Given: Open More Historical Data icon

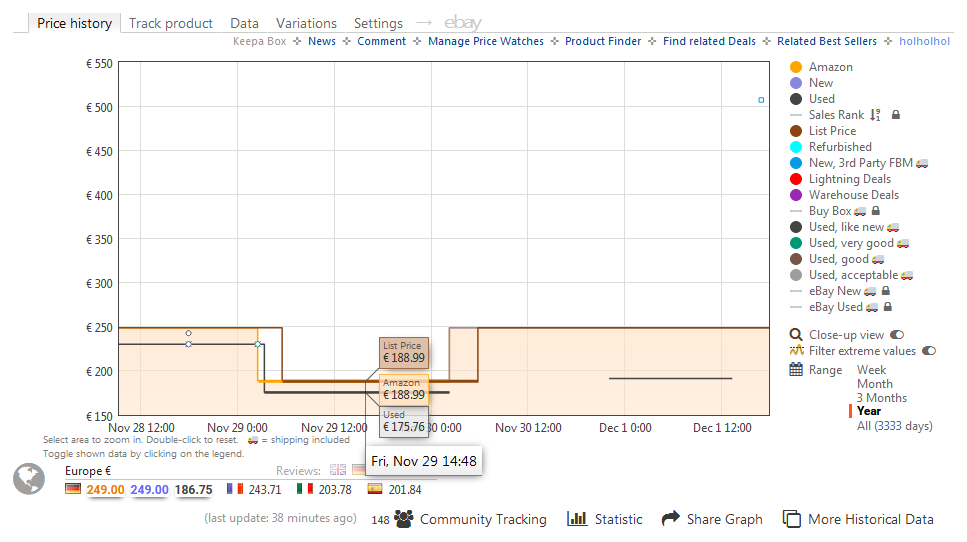Looking at the screenshot, I should pyautogui.click(x=792, y=519).
